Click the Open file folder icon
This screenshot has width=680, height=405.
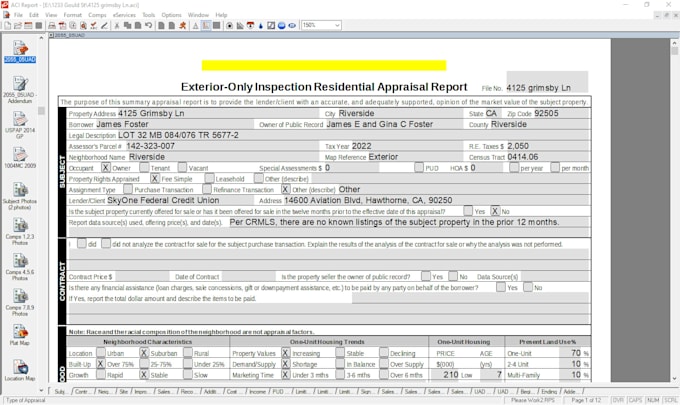click(18, 26)
